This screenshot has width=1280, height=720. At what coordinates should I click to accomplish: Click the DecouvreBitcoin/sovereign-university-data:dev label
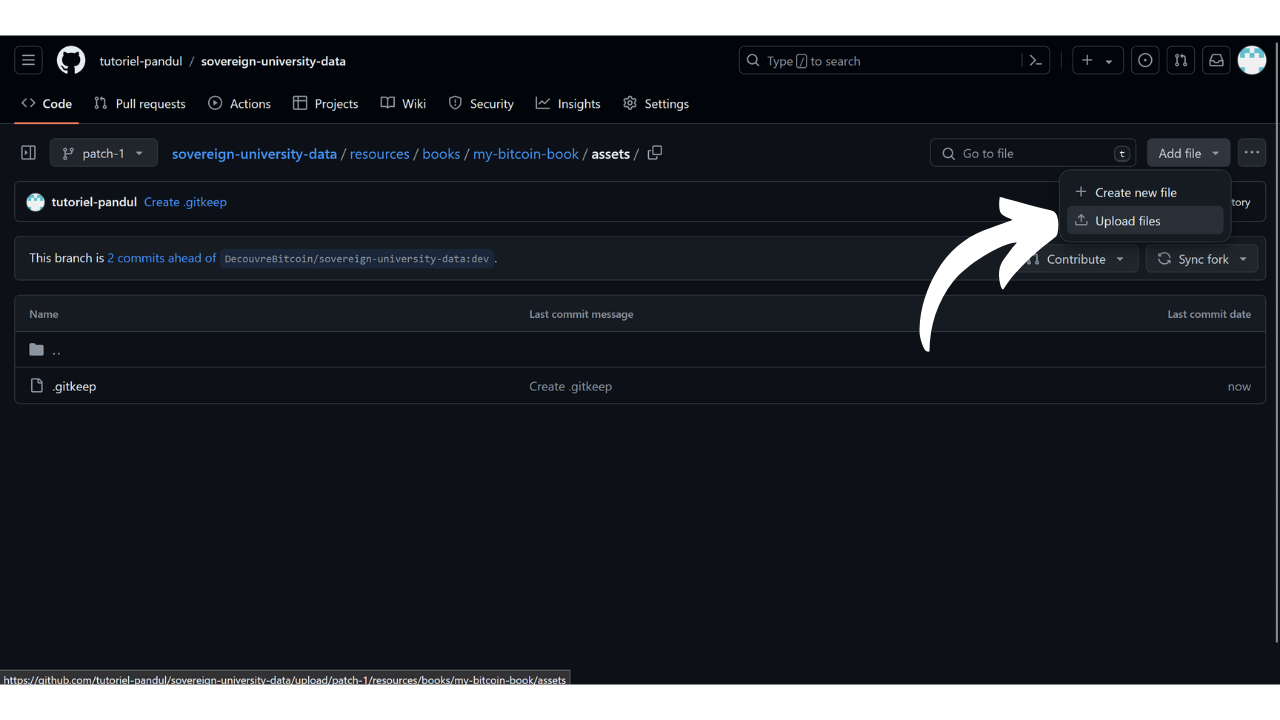tap(357, 258)
